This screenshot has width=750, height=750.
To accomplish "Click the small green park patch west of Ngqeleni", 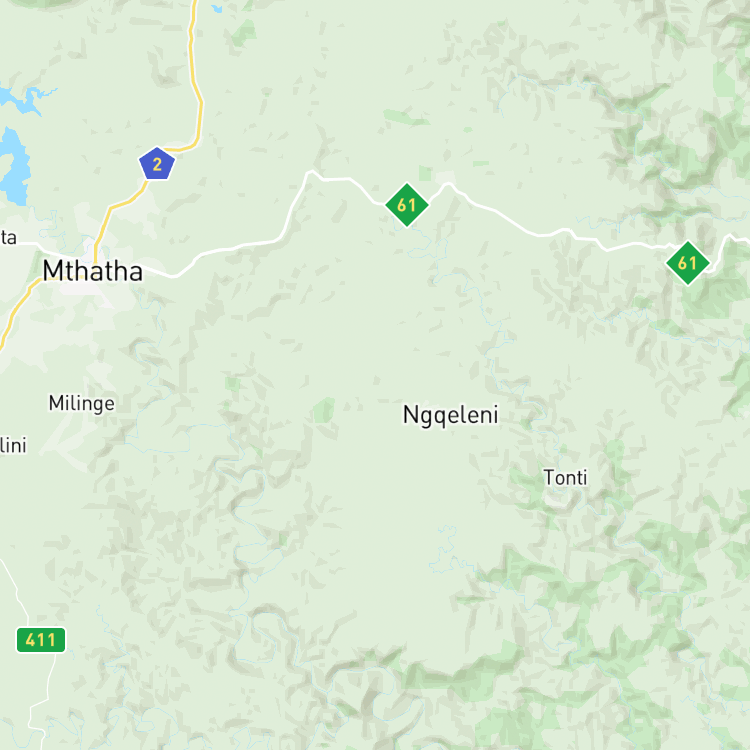I will (x=323, y=410).
